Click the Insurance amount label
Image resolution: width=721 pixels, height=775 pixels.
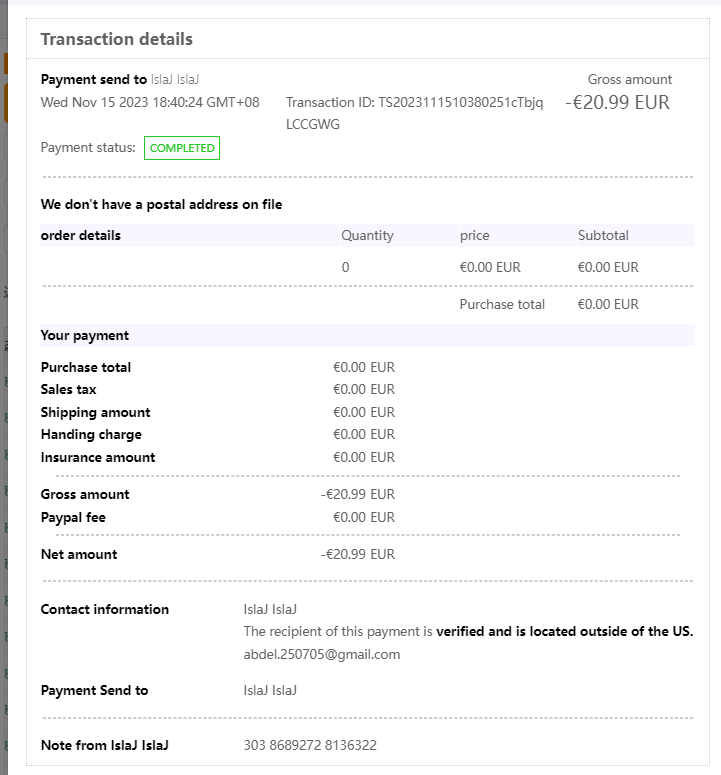98,457
